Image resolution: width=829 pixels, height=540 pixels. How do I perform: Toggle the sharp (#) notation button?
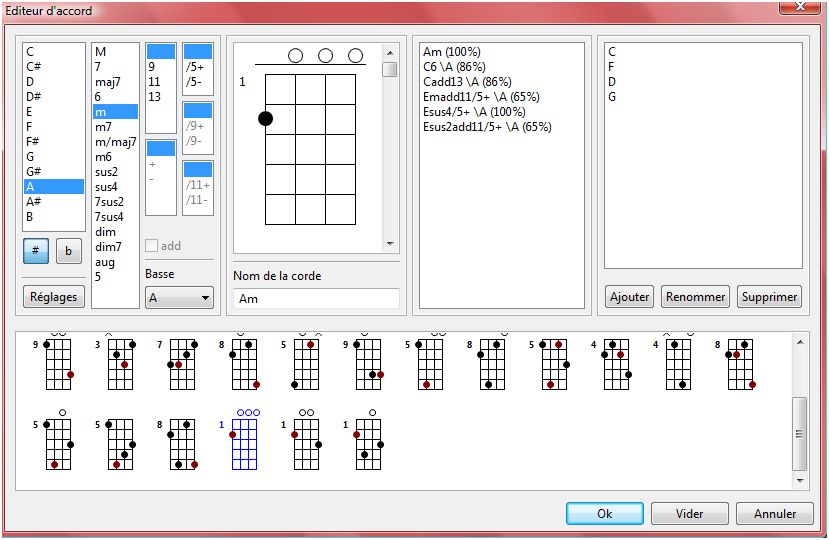[x=36, y=251]
